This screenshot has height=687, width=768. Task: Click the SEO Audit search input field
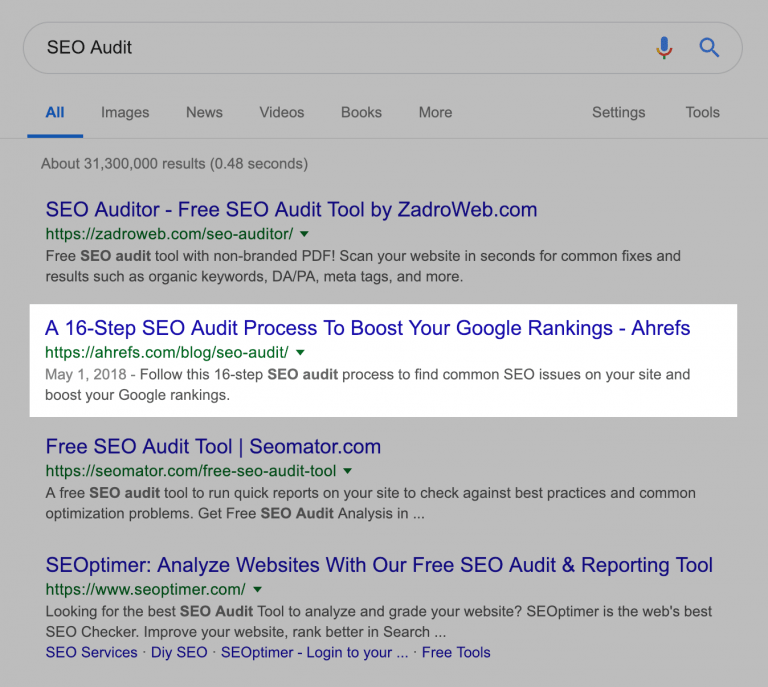330,48
